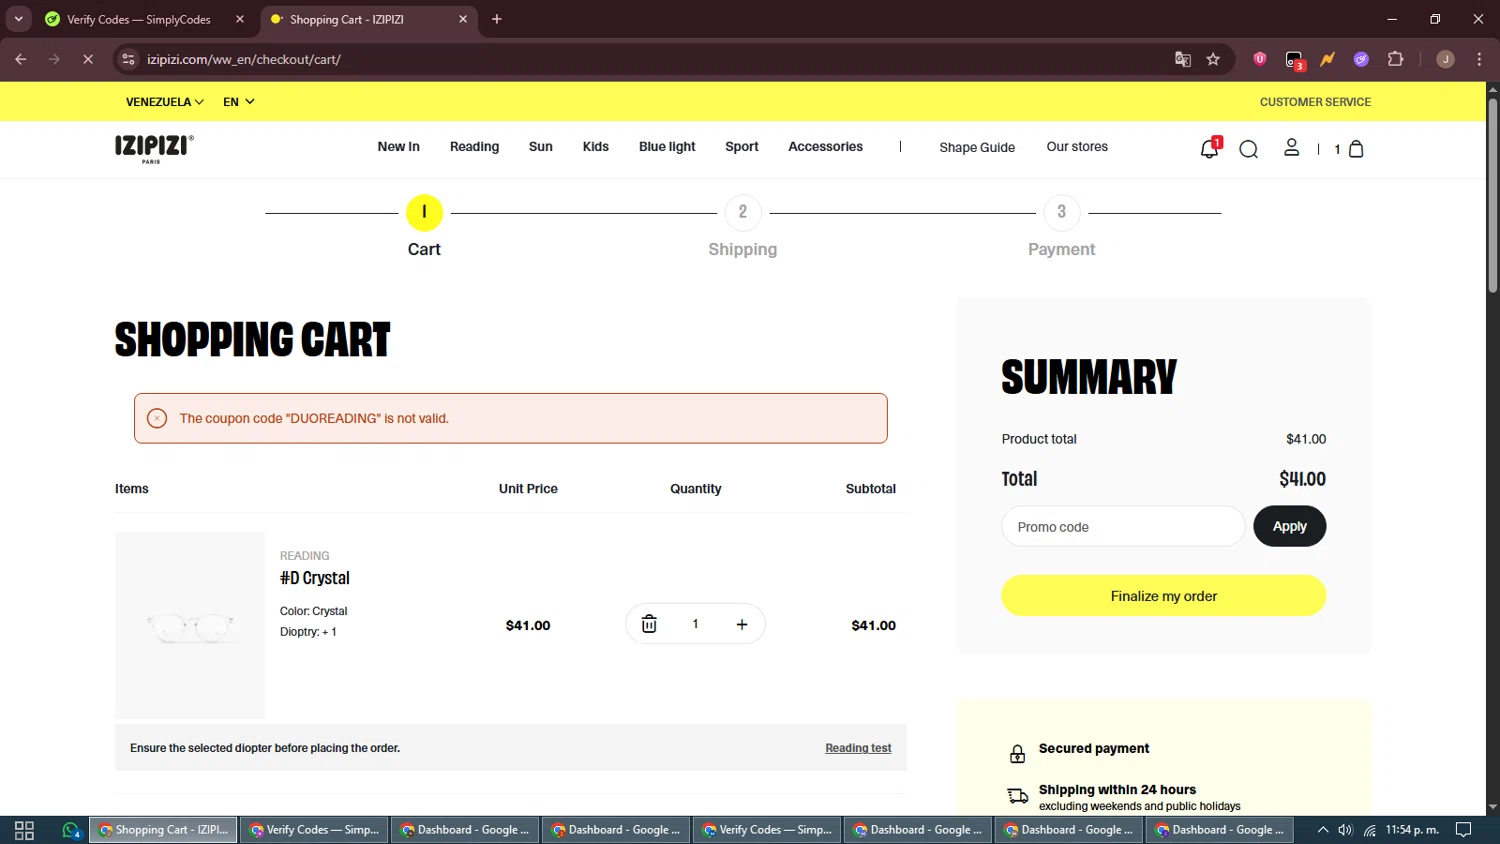
Task: Open the shopping bag icon
Action: click(x=1356, y=149)
